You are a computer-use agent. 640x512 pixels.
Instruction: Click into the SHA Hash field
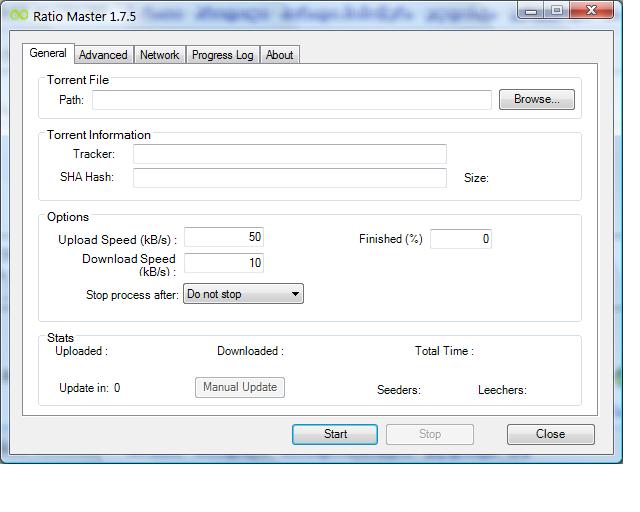click(x=290, y=178)
